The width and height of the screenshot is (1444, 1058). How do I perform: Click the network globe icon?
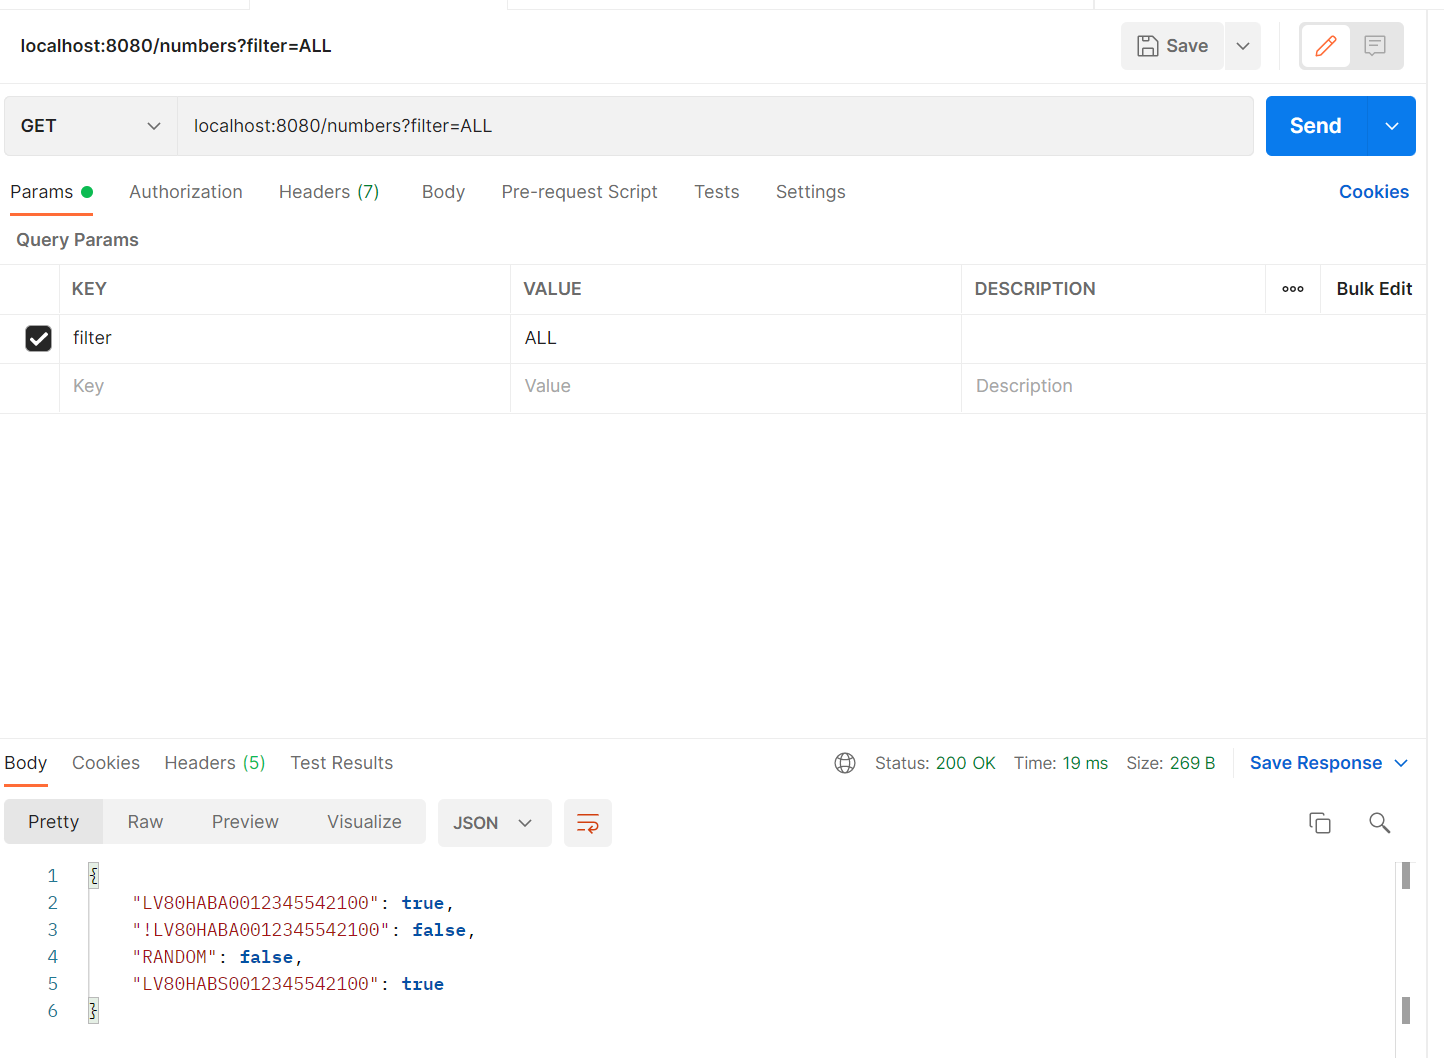click(845, 763)
